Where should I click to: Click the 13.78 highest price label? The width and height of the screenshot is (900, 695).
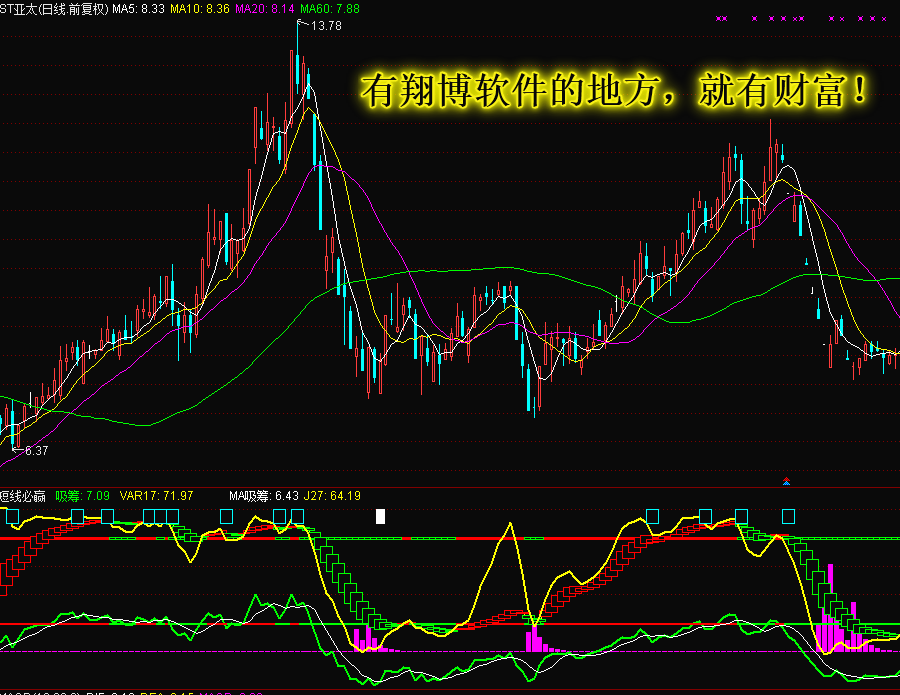pos(326,26)
